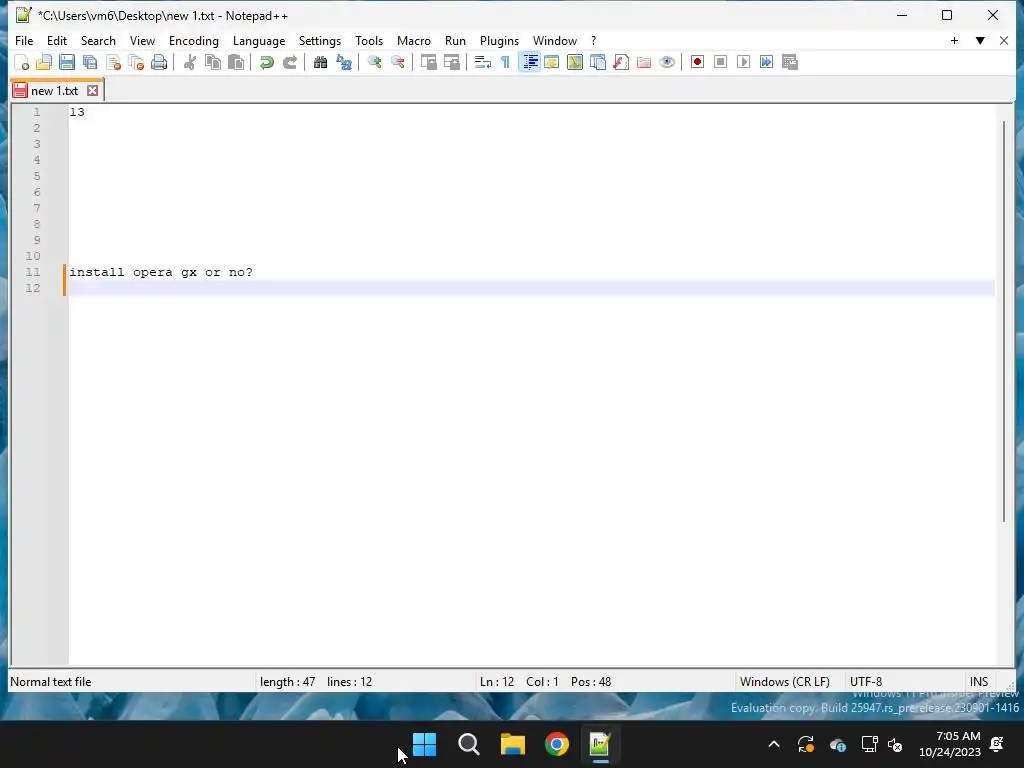Open the Plugins menu

[500, 40]
